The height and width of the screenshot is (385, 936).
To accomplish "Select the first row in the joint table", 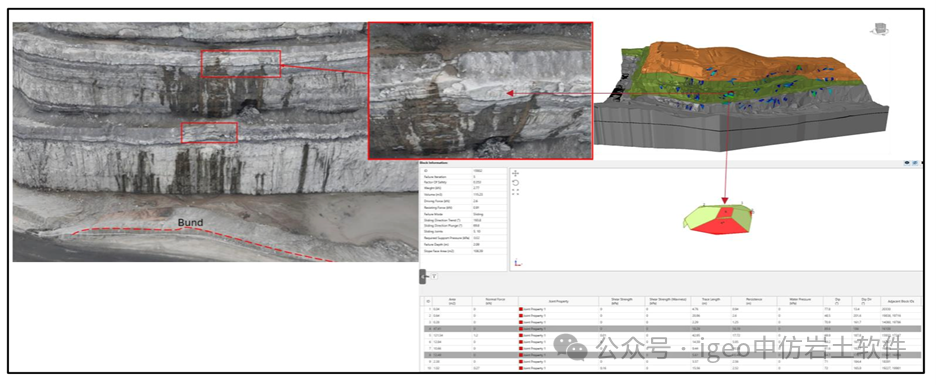I will pyautogui.click(x=671, y=309).
